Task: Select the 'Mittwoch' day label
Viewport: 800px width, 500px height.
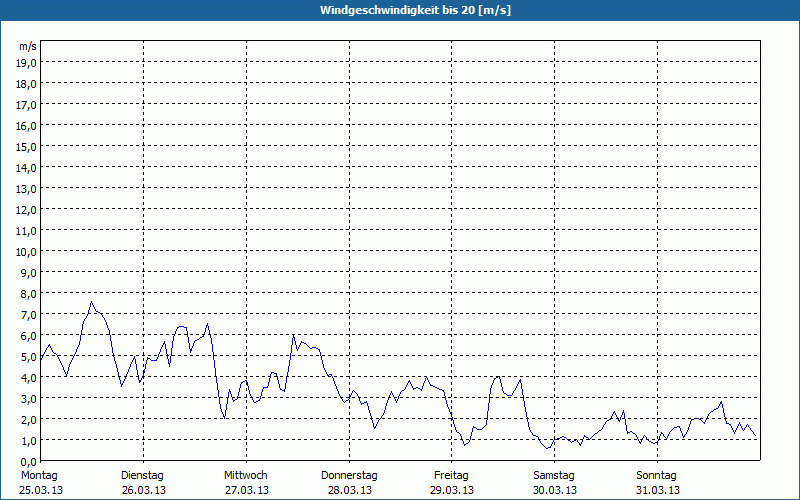Action: 246,476
